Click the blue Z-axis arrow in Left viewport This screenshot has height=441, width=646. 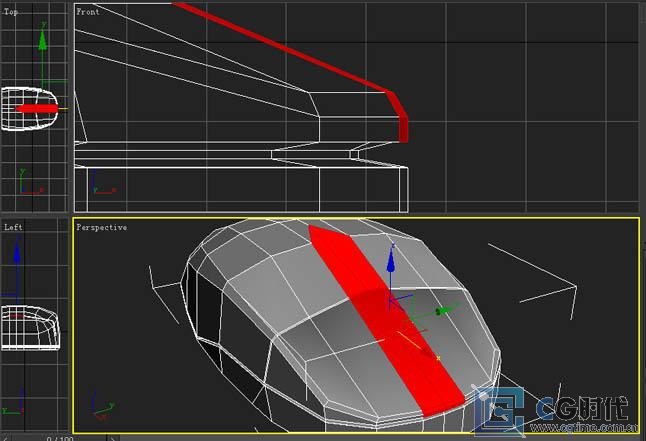[x=15, y=253]
